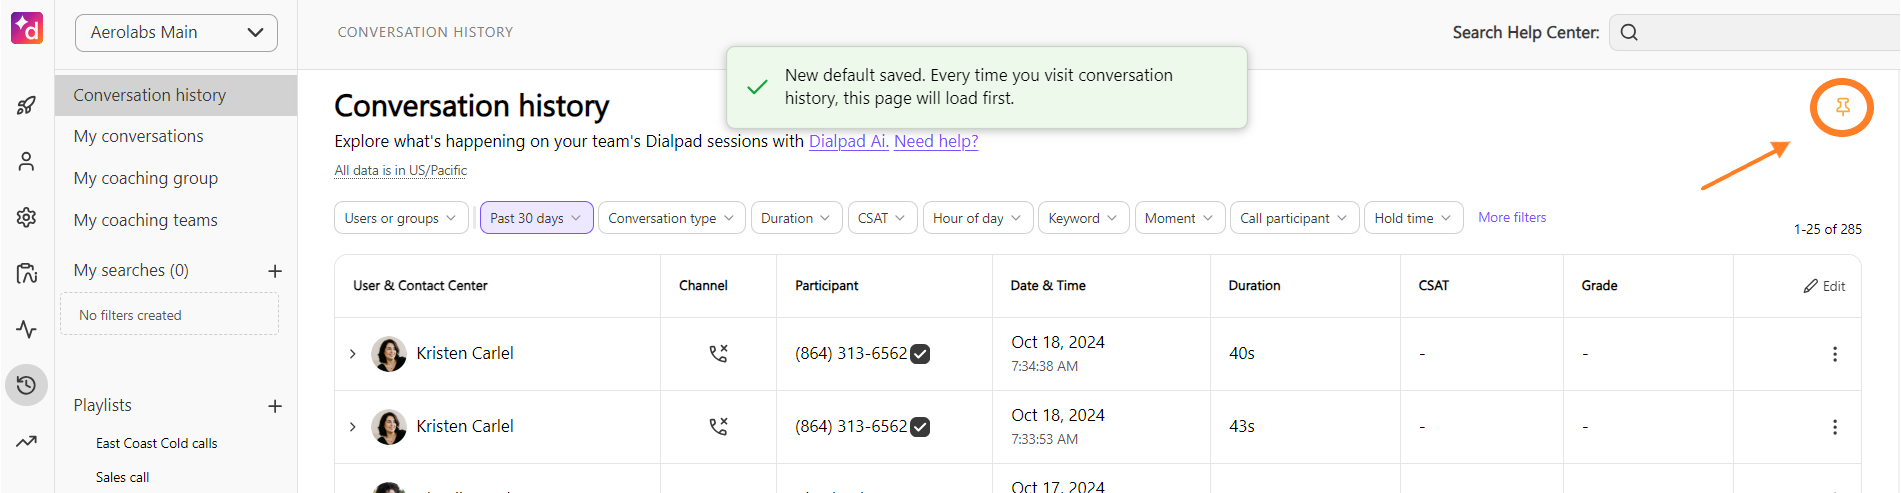
Task: Open the coaching route sidebar icon
Action: pyautogui.click(x=27, y=273)
